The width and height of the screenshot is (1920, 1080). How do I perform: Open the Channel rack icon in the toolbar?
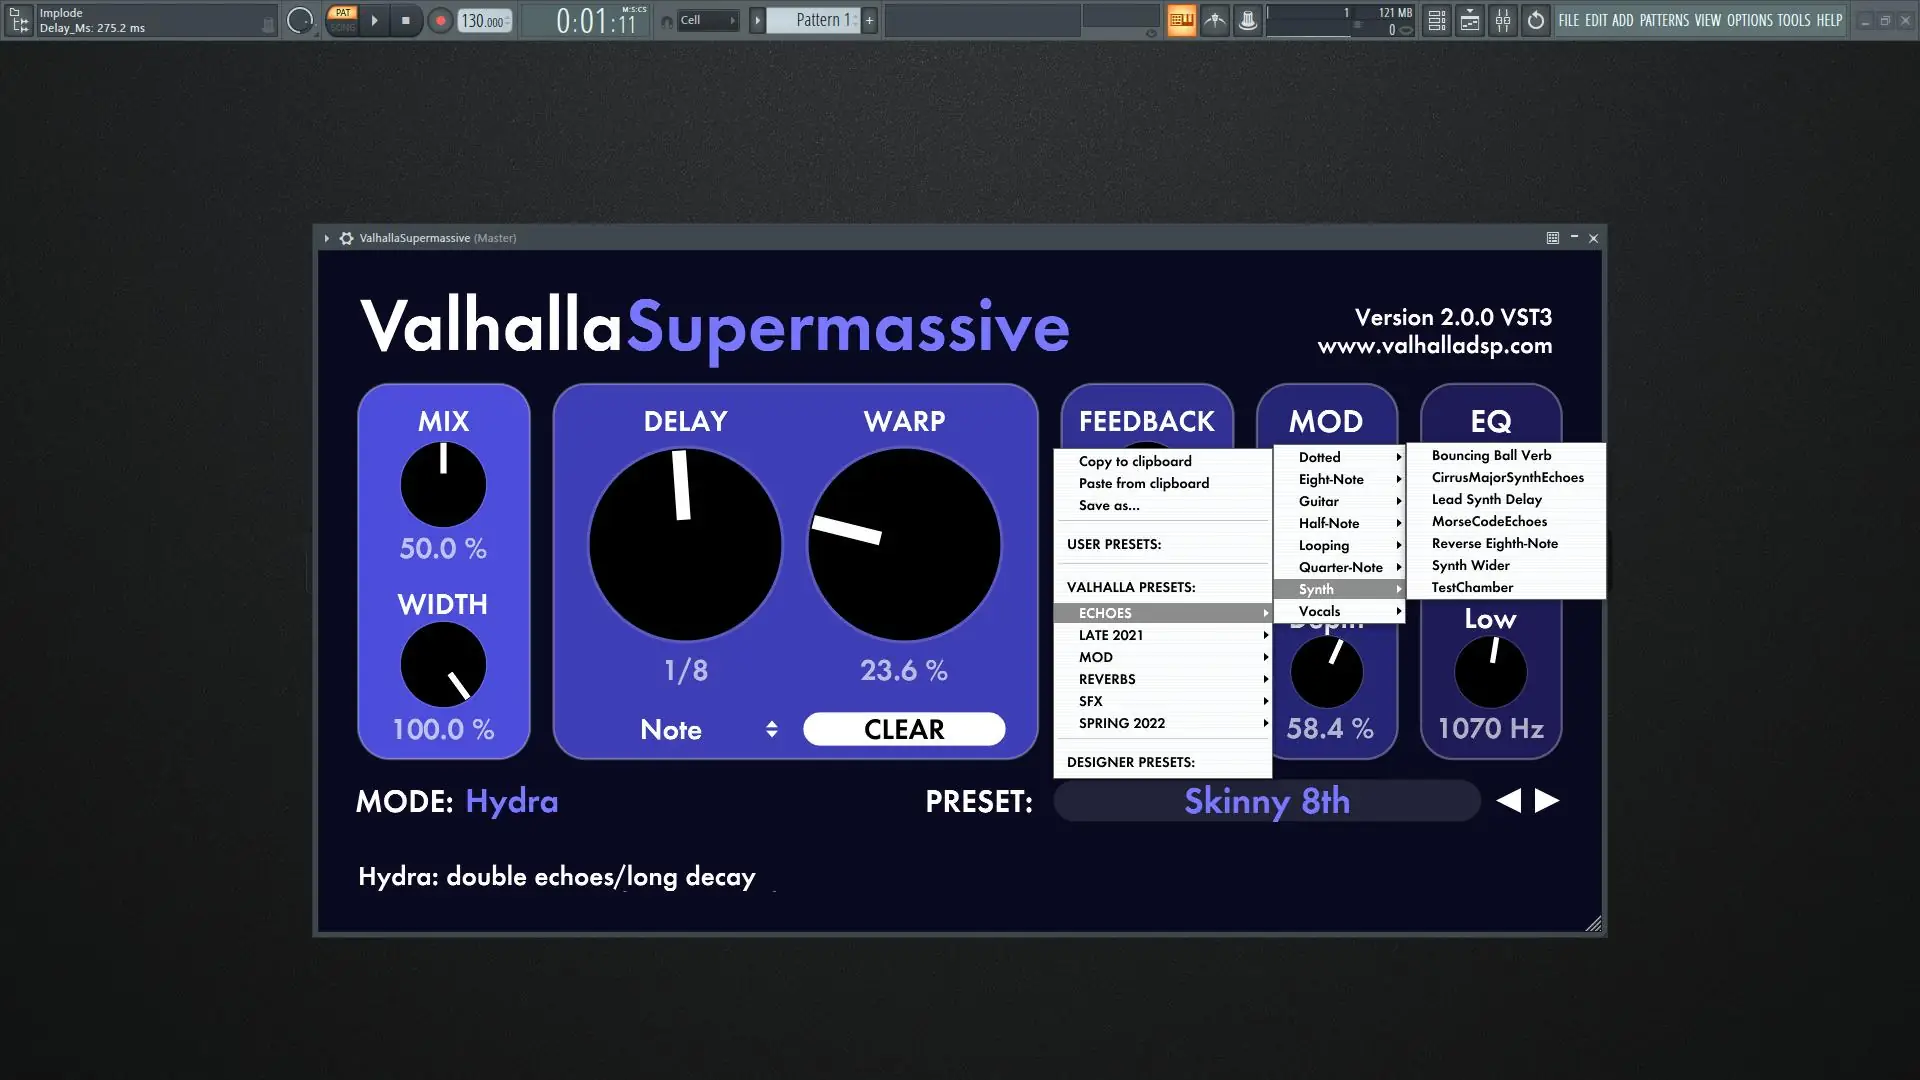click(x=1437, y=20)
